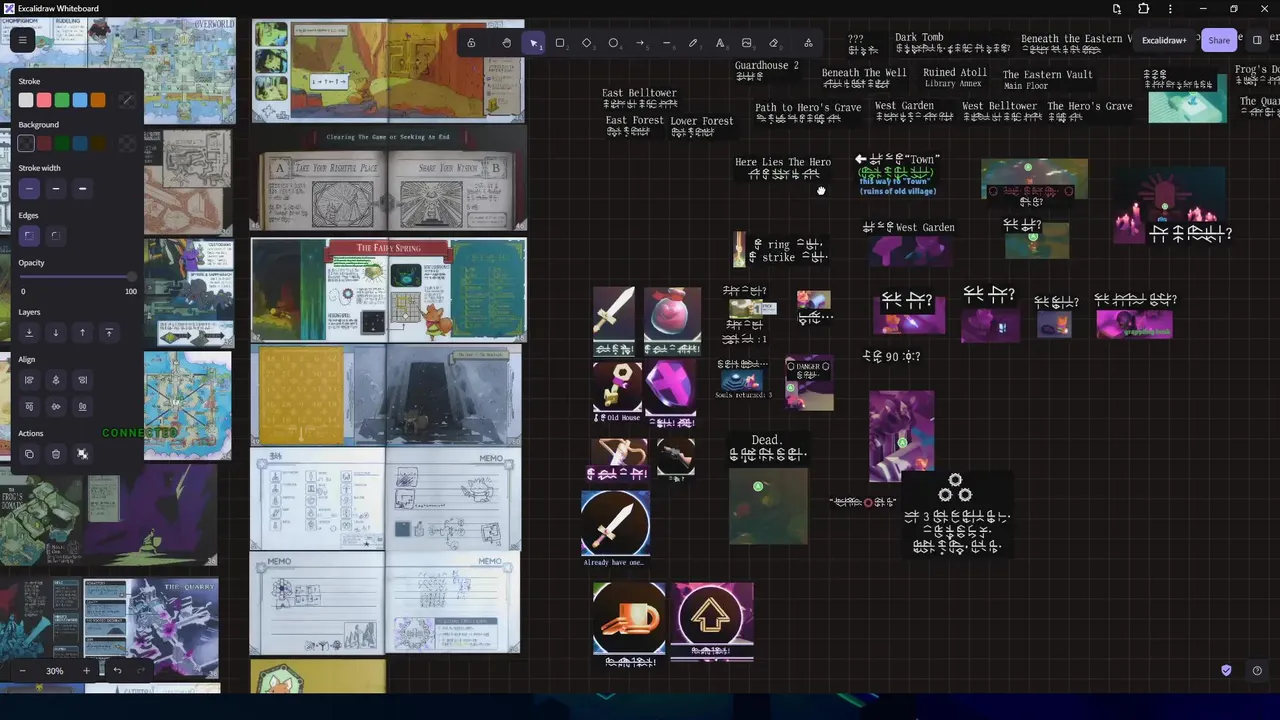Choose the dark red background swatch
The image size is (1280, 720).
pyautogui.click(x=44, y=144)
